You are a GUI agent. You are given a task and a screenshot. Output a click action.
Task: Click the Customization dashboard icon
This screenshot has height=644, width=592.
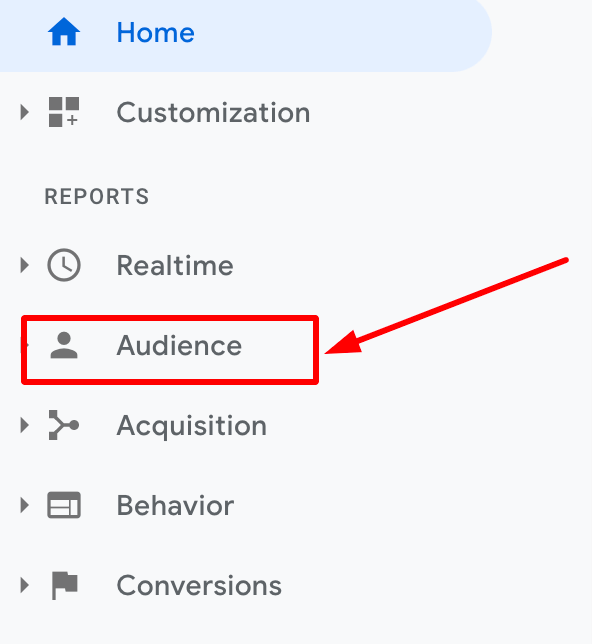point(64,112)
